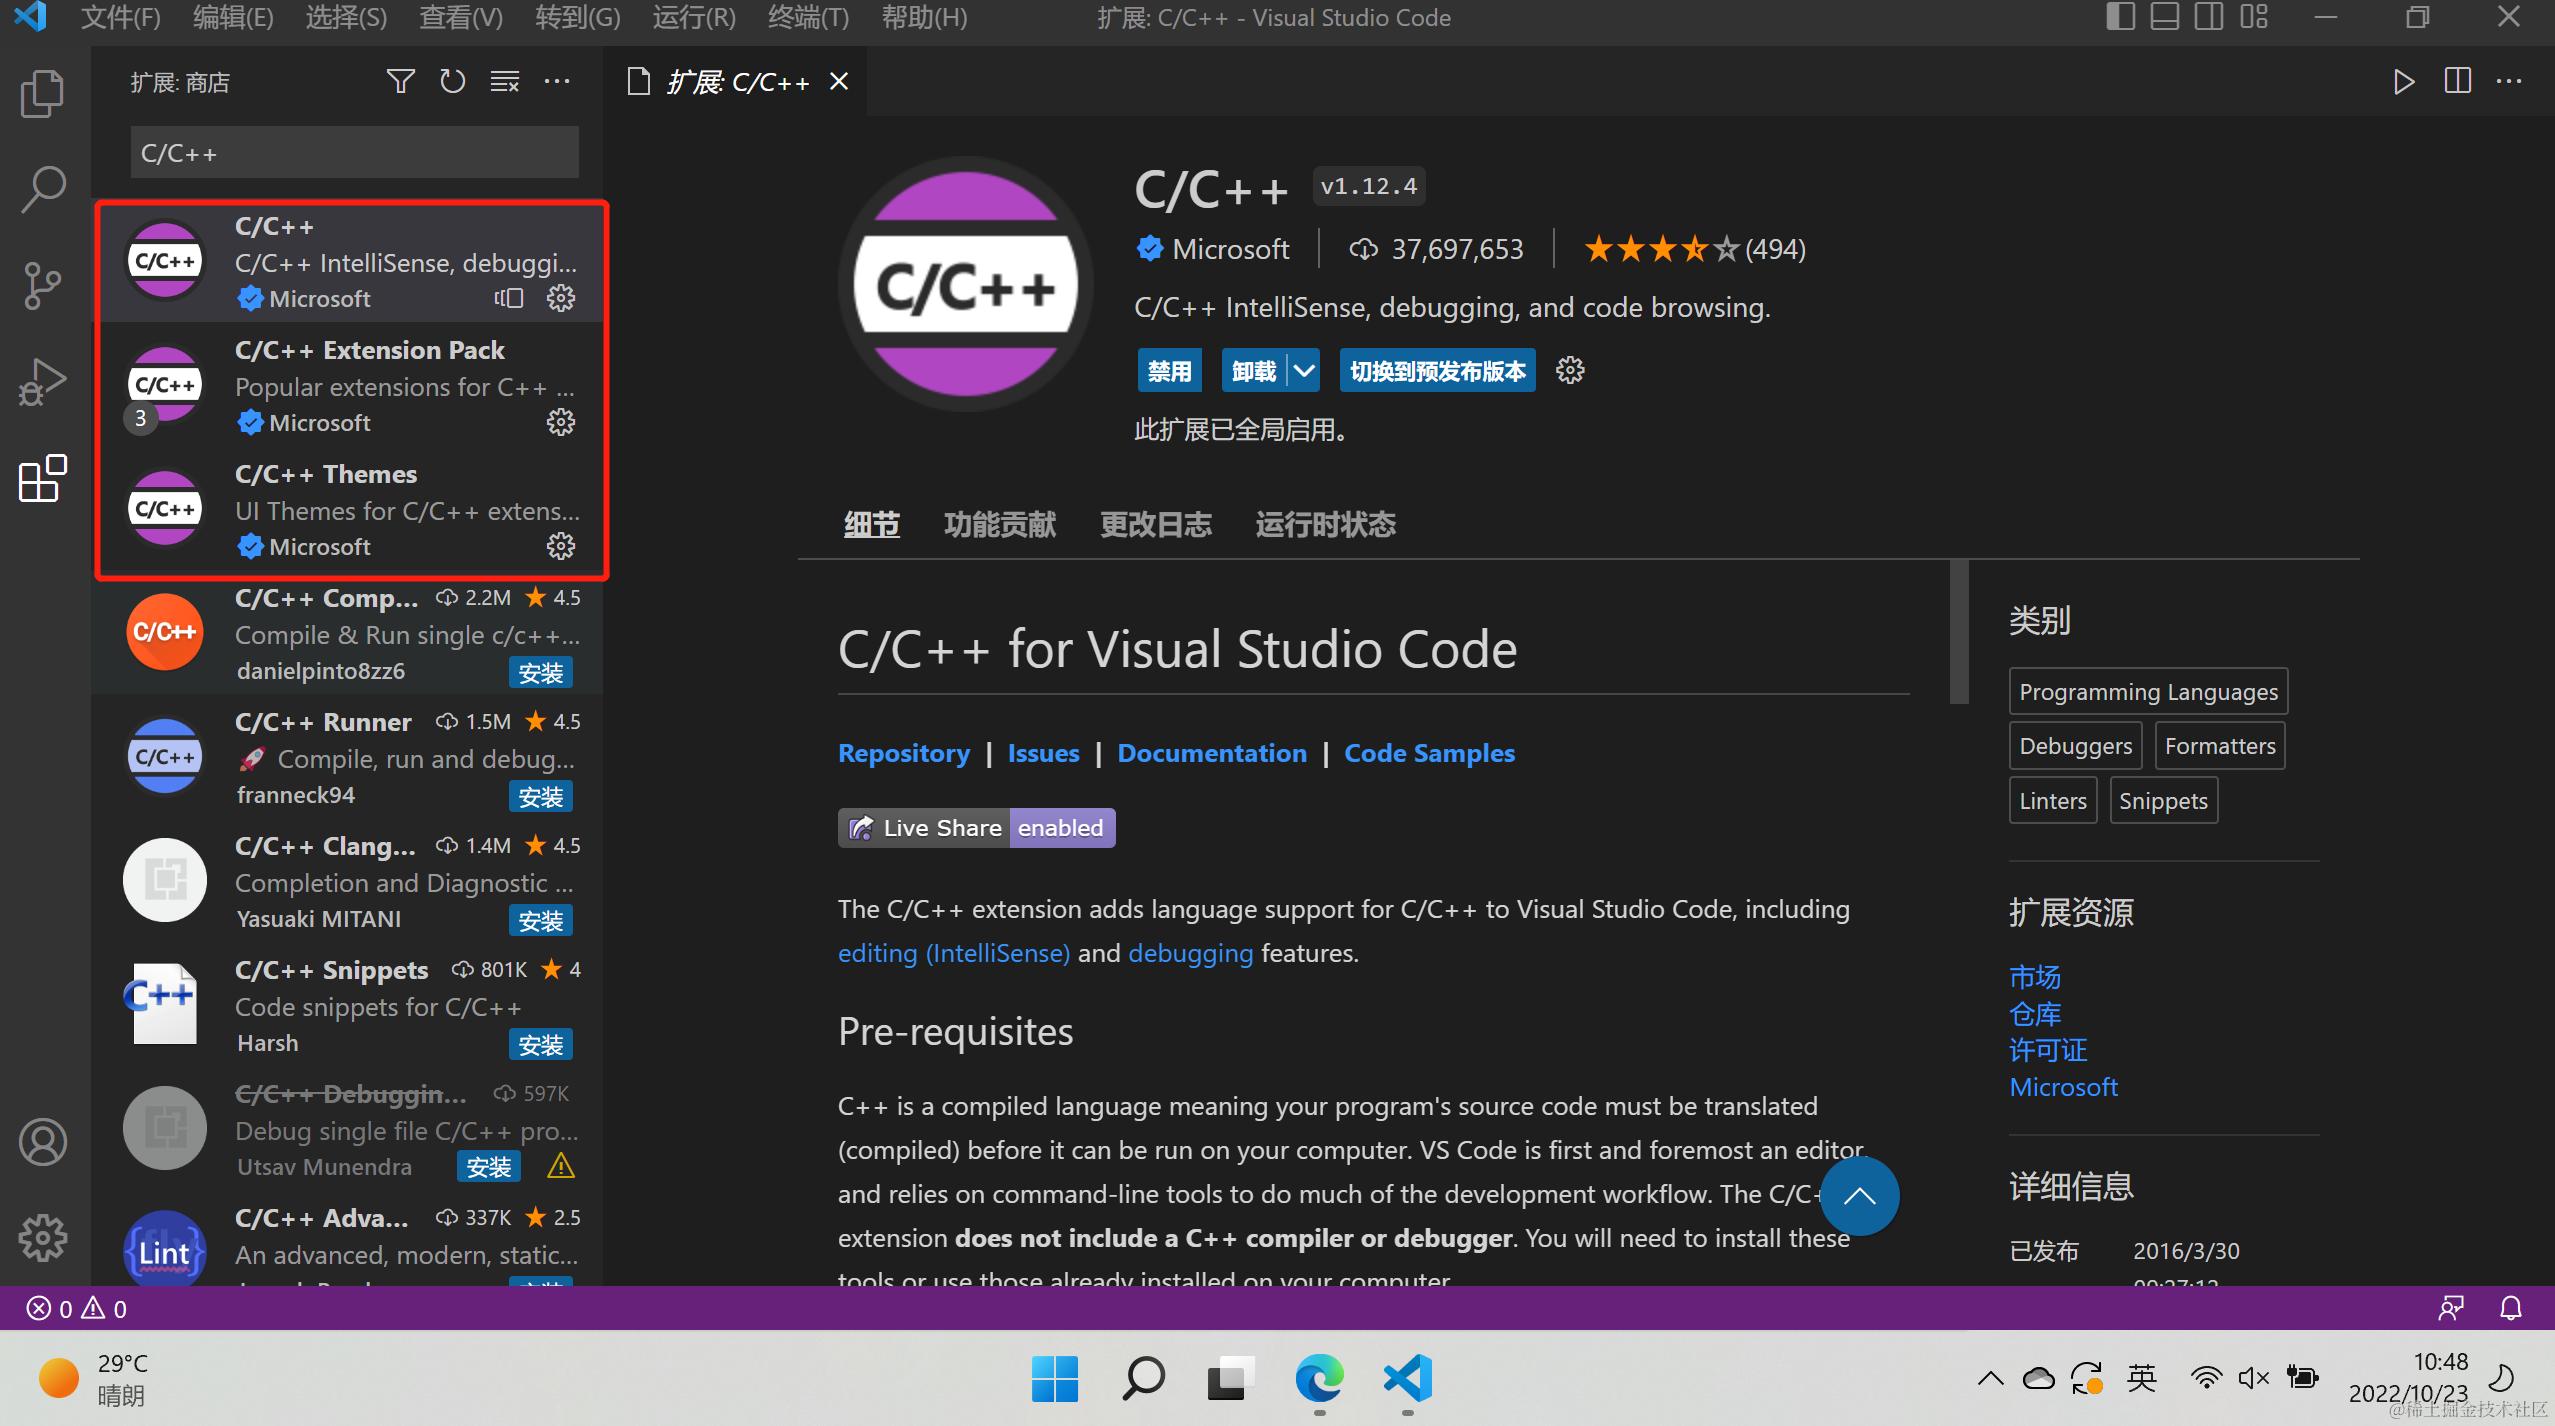2555x1426 pixels.
Task: Toggle the primary sidebar layout button
Action: click(2120, 17)
